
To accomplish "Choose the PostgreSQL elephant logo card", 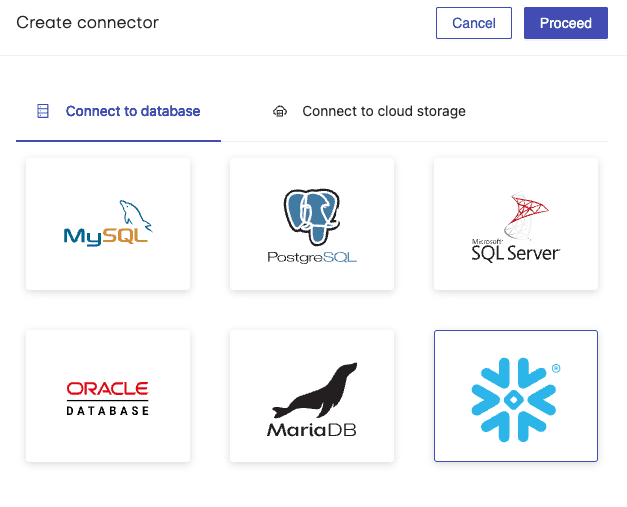I will click(312, 224).
